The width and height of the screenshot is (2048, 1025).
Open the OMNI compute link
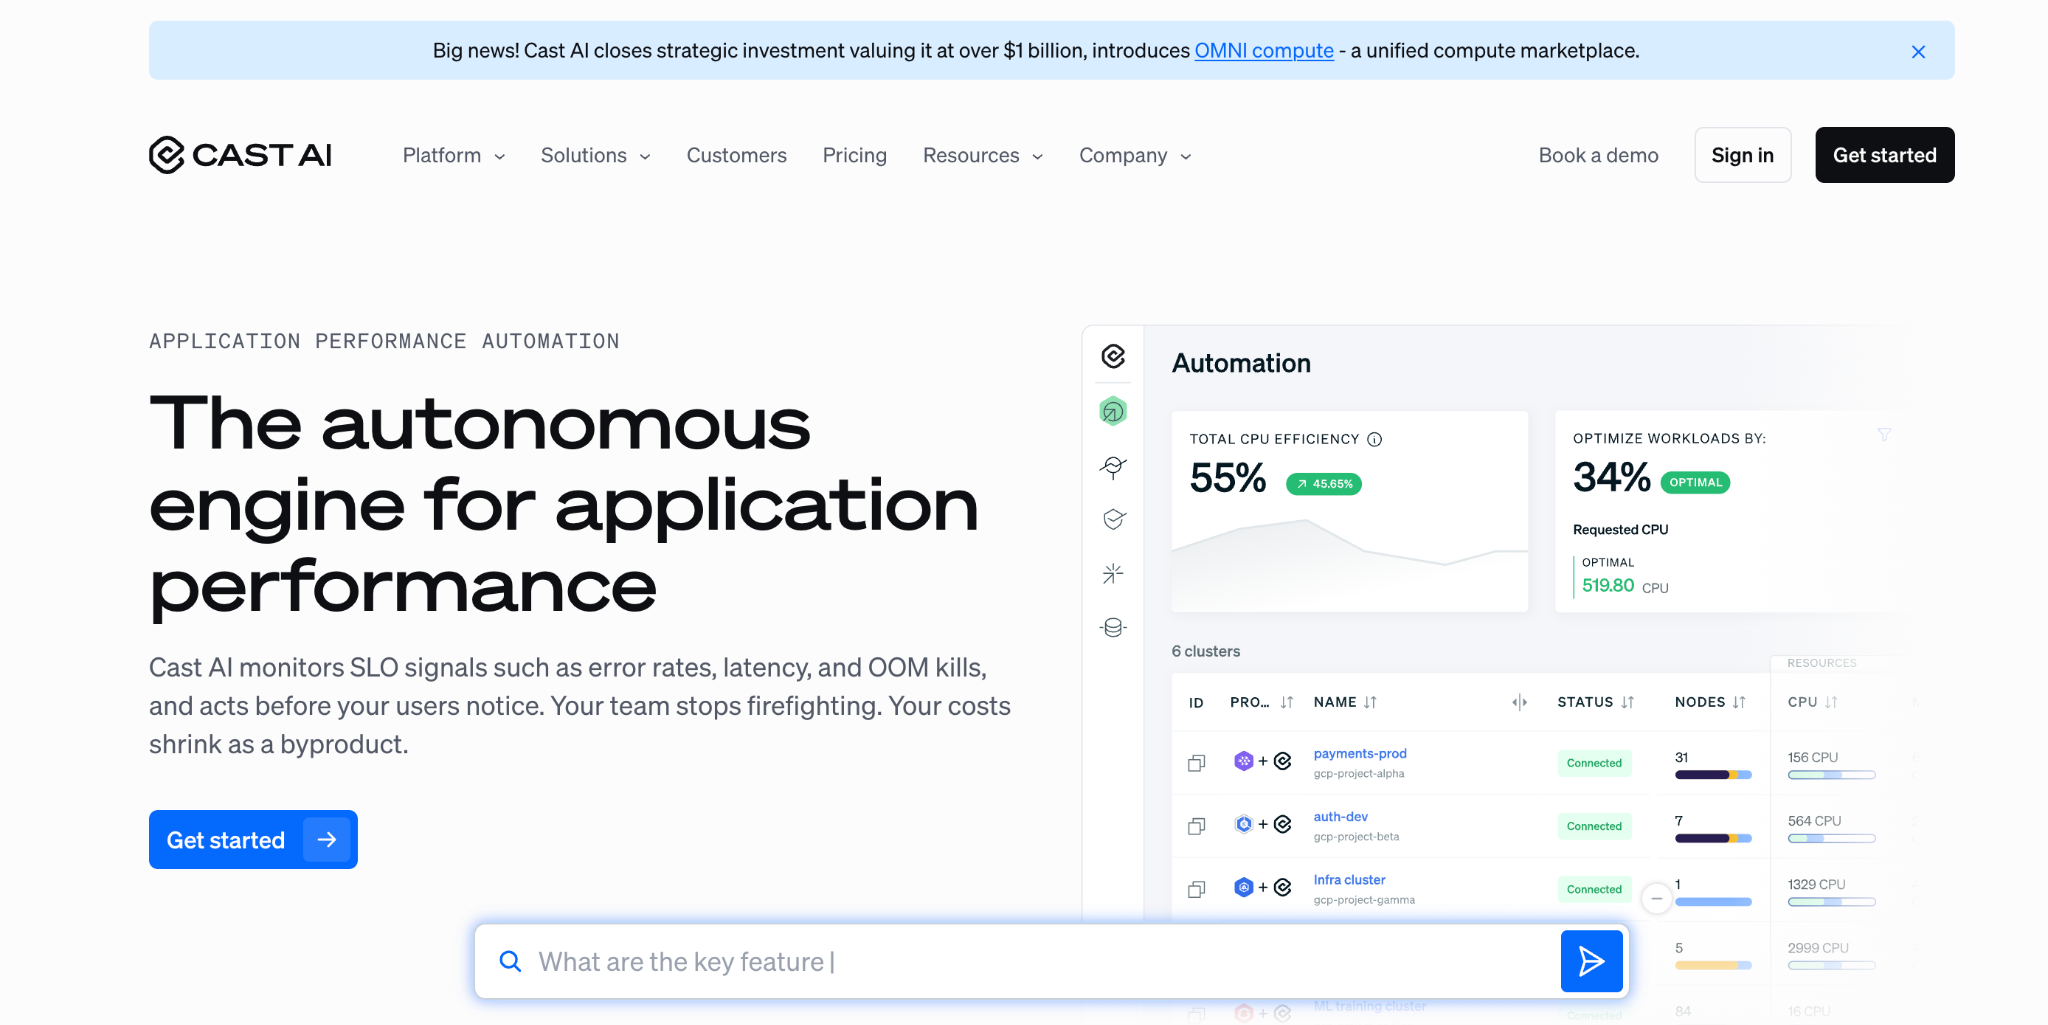[1264, 51]
